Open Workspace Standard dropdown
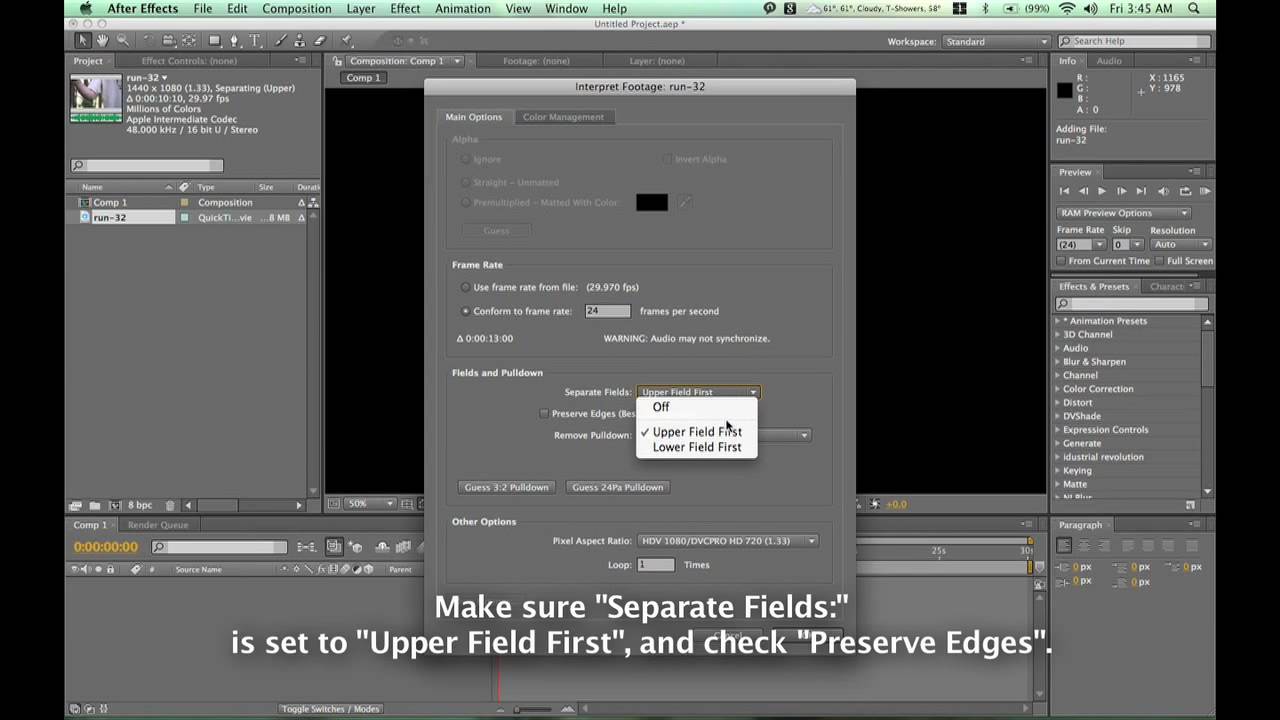This screenshot has width=1280, height=720. point(995,41)
